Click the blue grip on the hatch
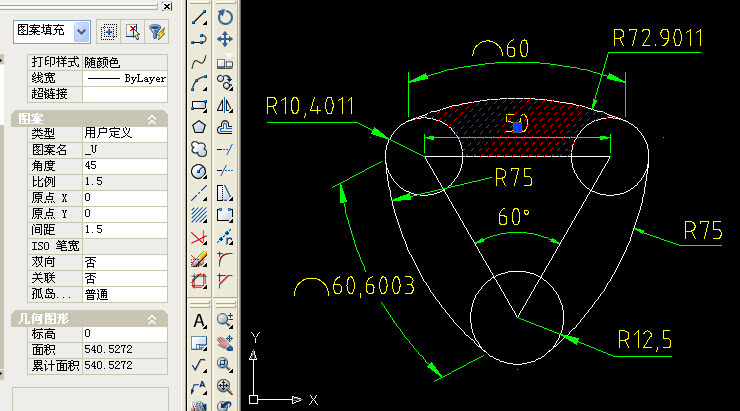Viewport: 740px width, 411px height. (518, 127)
